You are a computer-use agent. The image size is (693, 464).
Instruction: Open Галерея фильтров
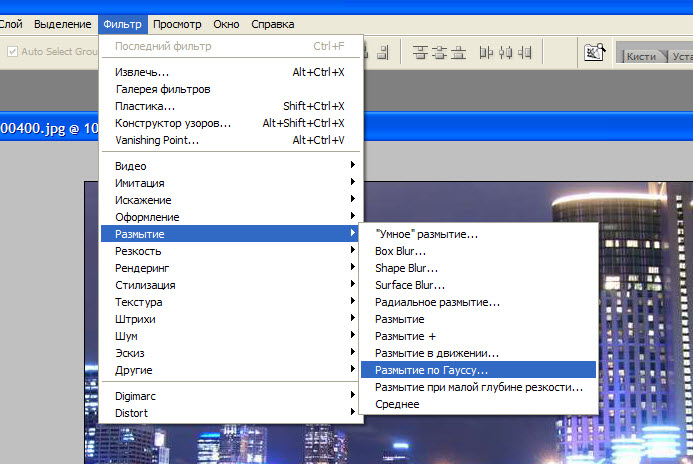[x=230, y=89]
